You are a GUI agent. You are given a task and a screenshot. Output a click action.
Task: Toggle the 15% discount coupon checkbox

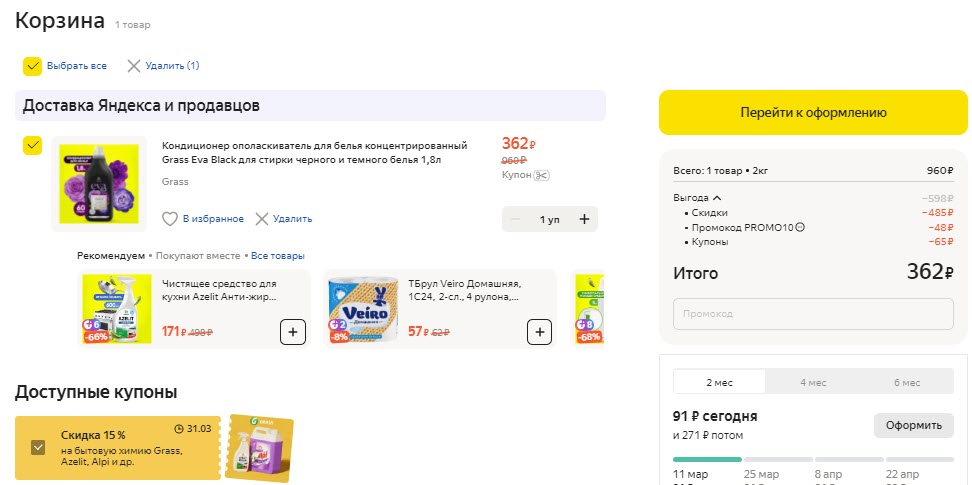pos(38,448)
